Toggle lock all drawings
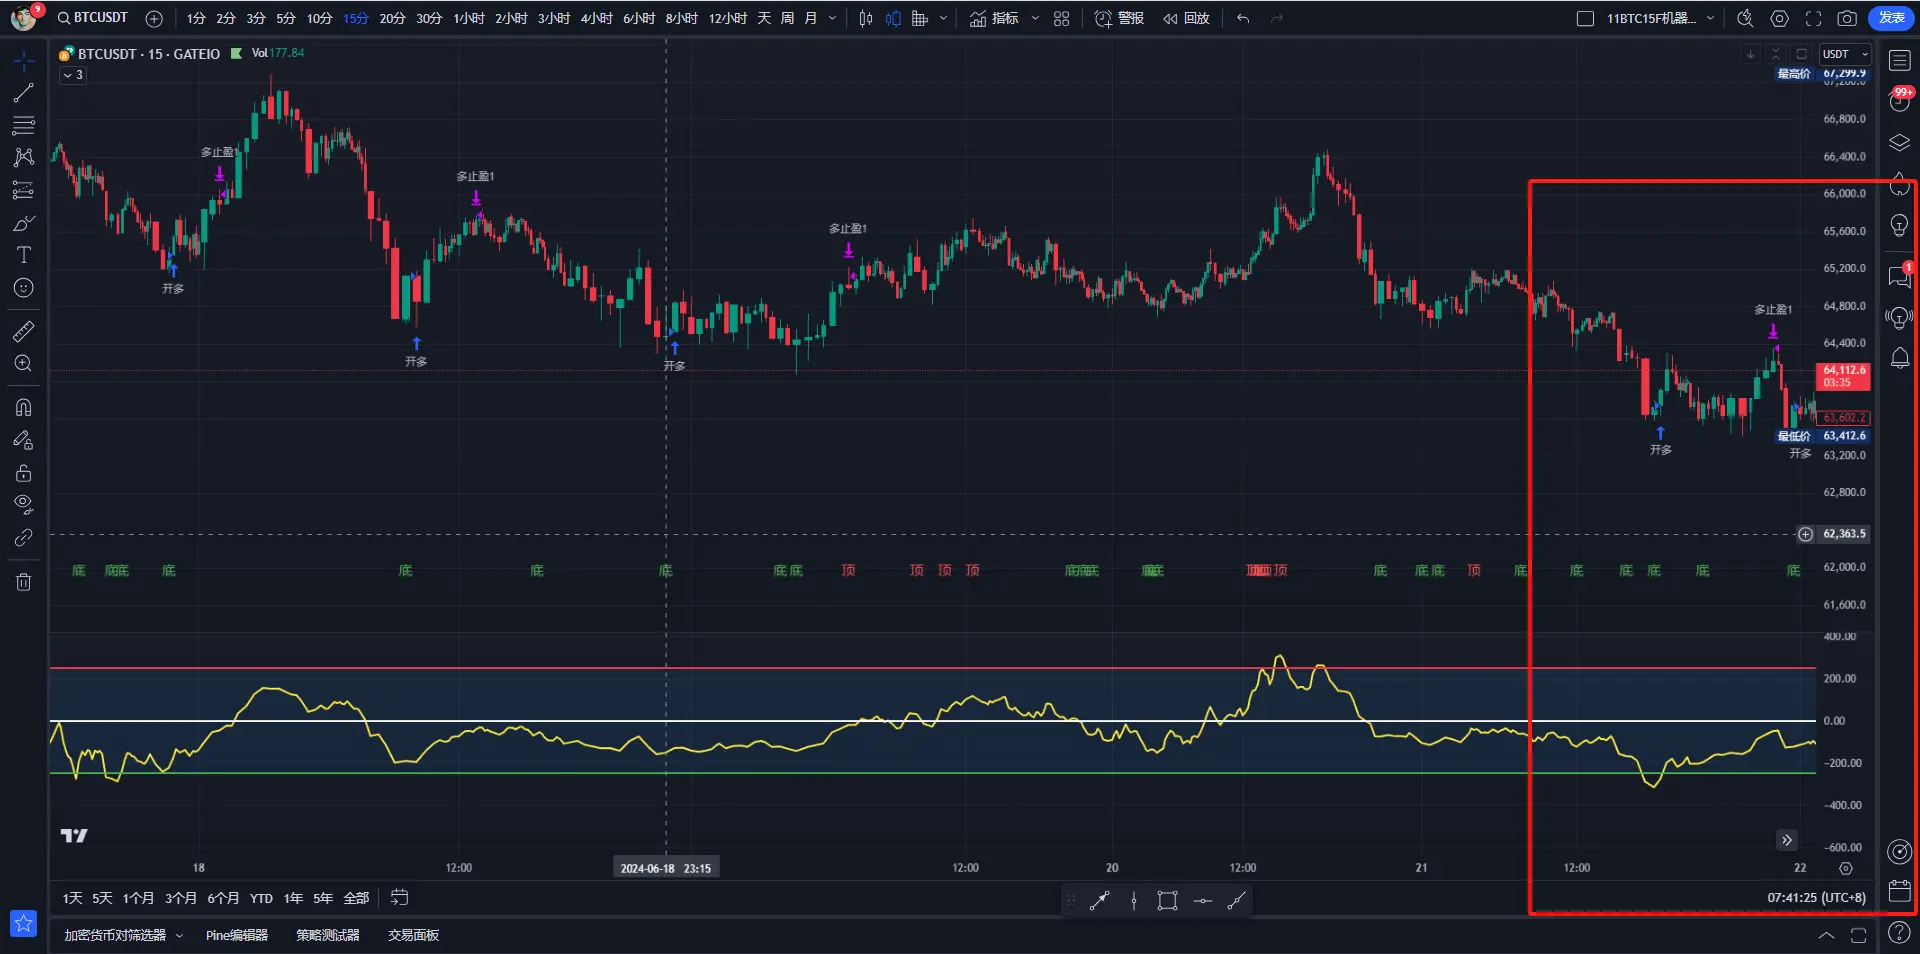 [24, 473]
